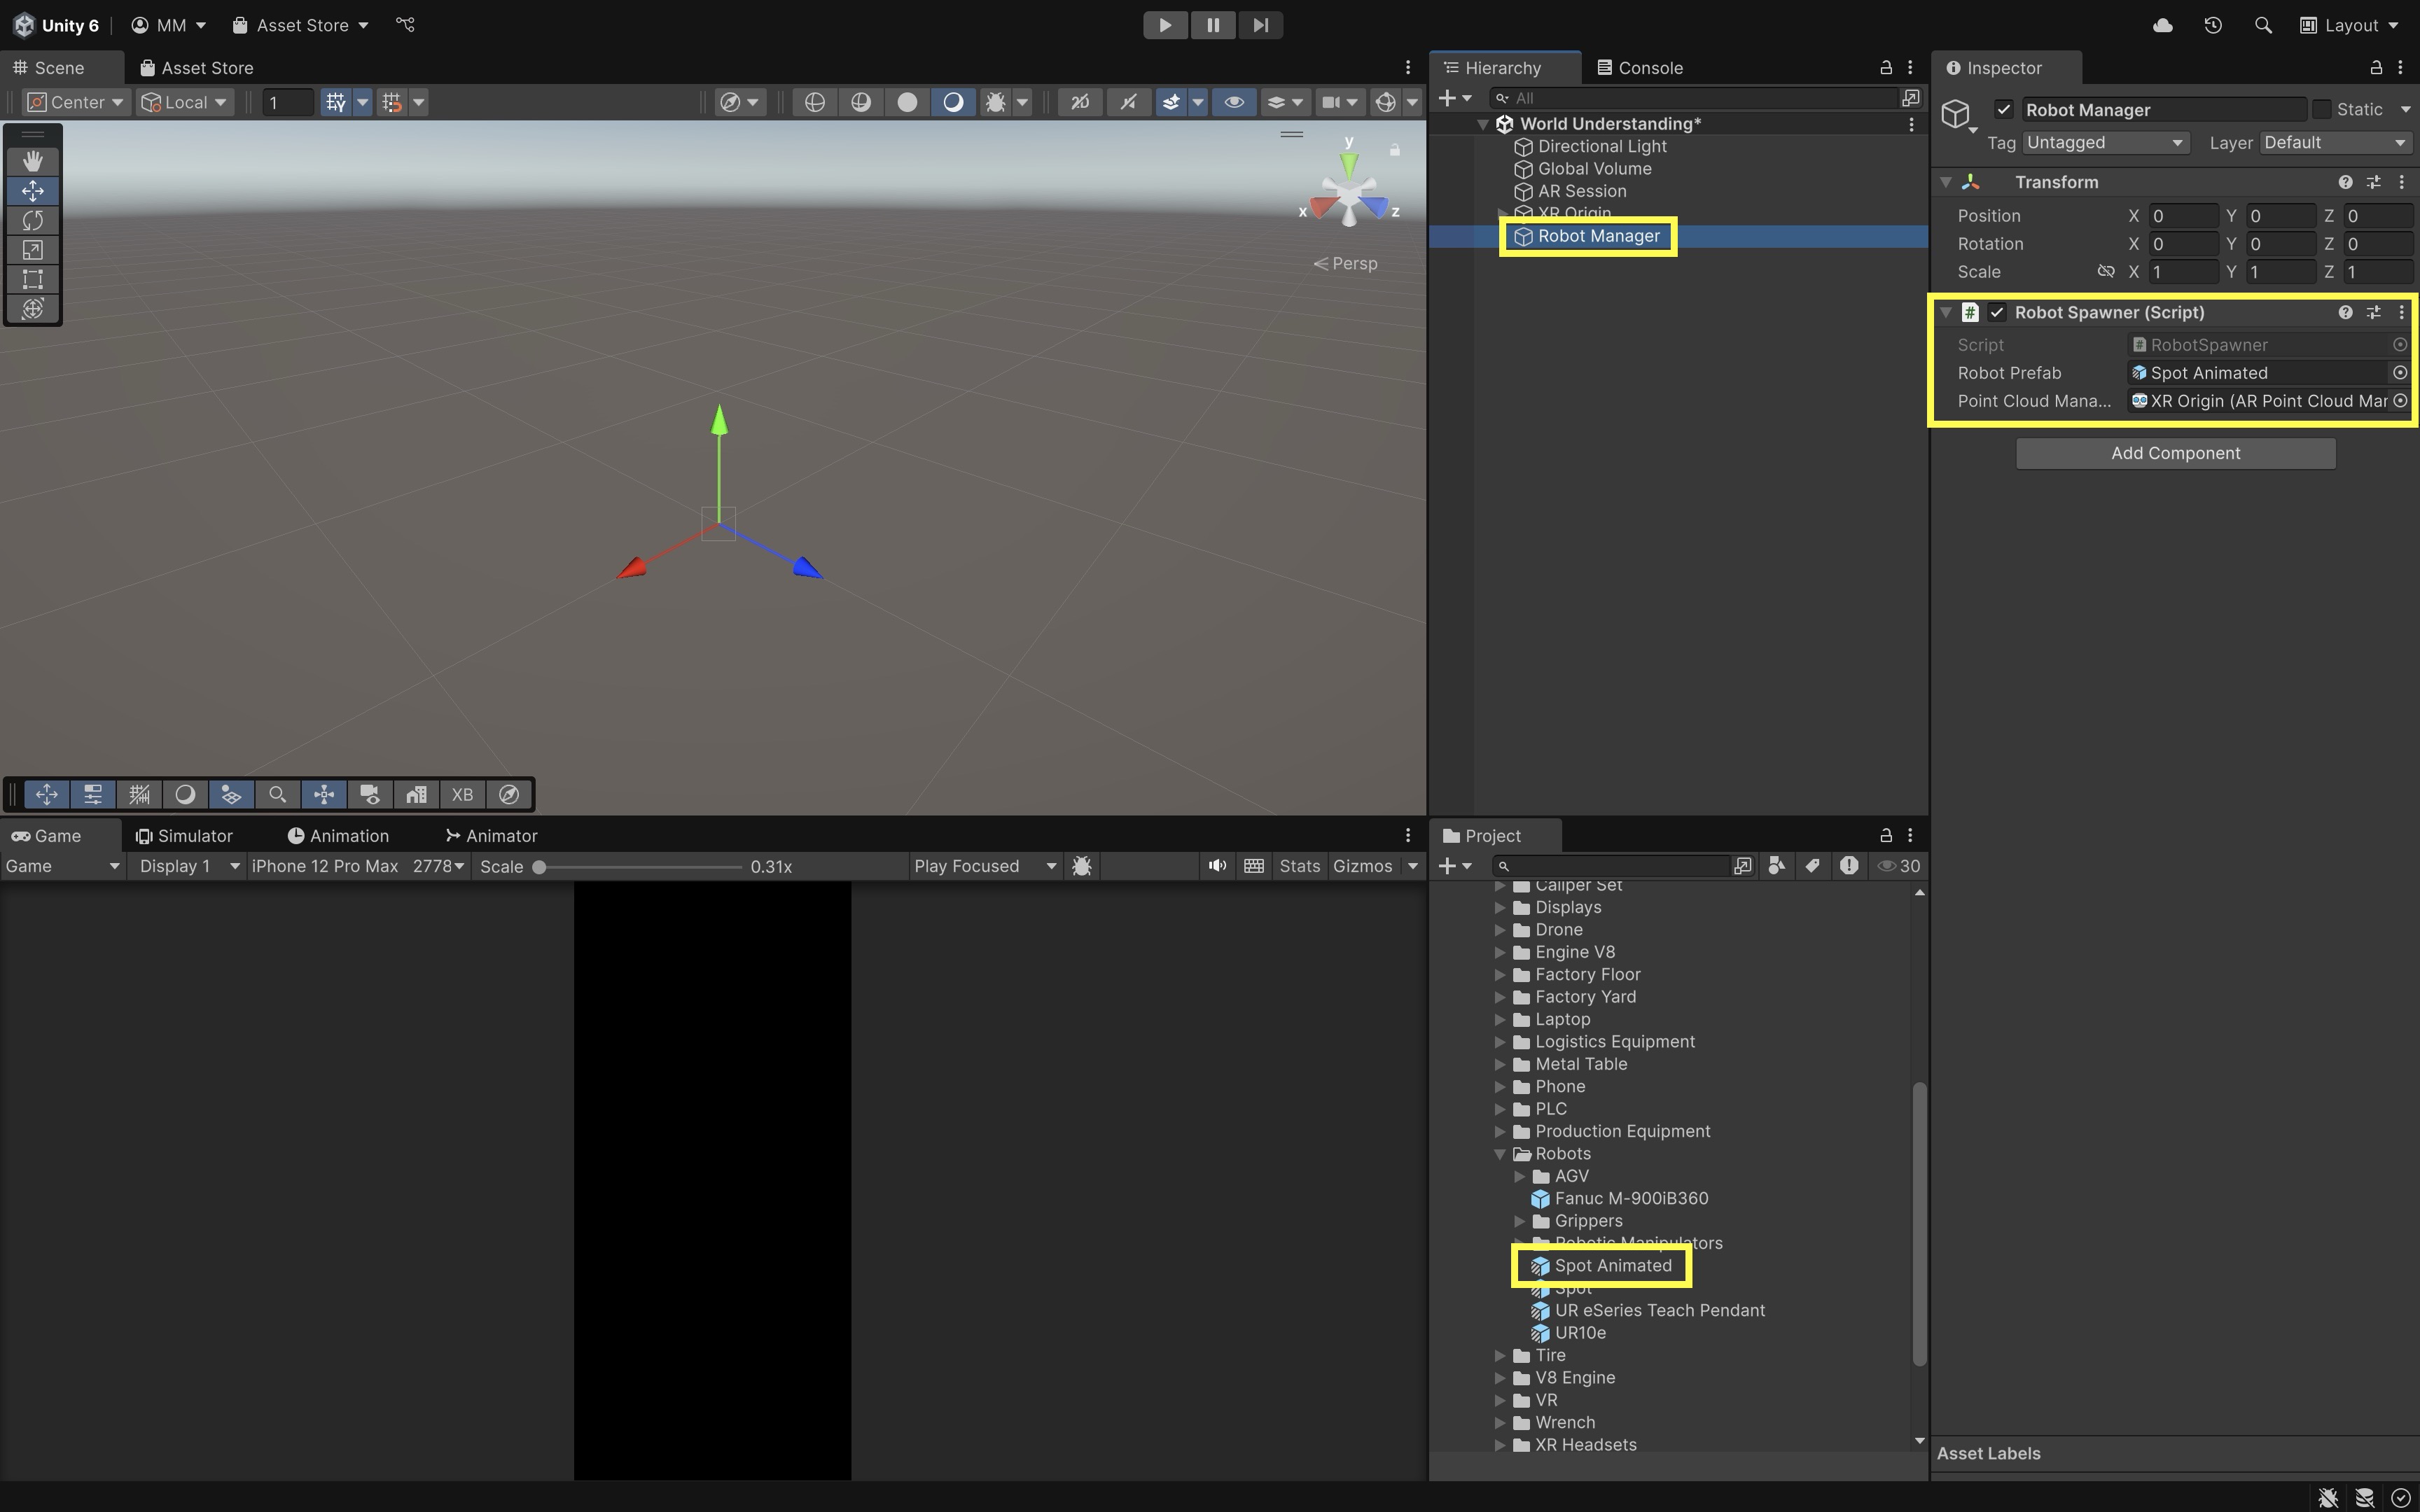Click the Stats button in Game view

tap(1299, 866)
